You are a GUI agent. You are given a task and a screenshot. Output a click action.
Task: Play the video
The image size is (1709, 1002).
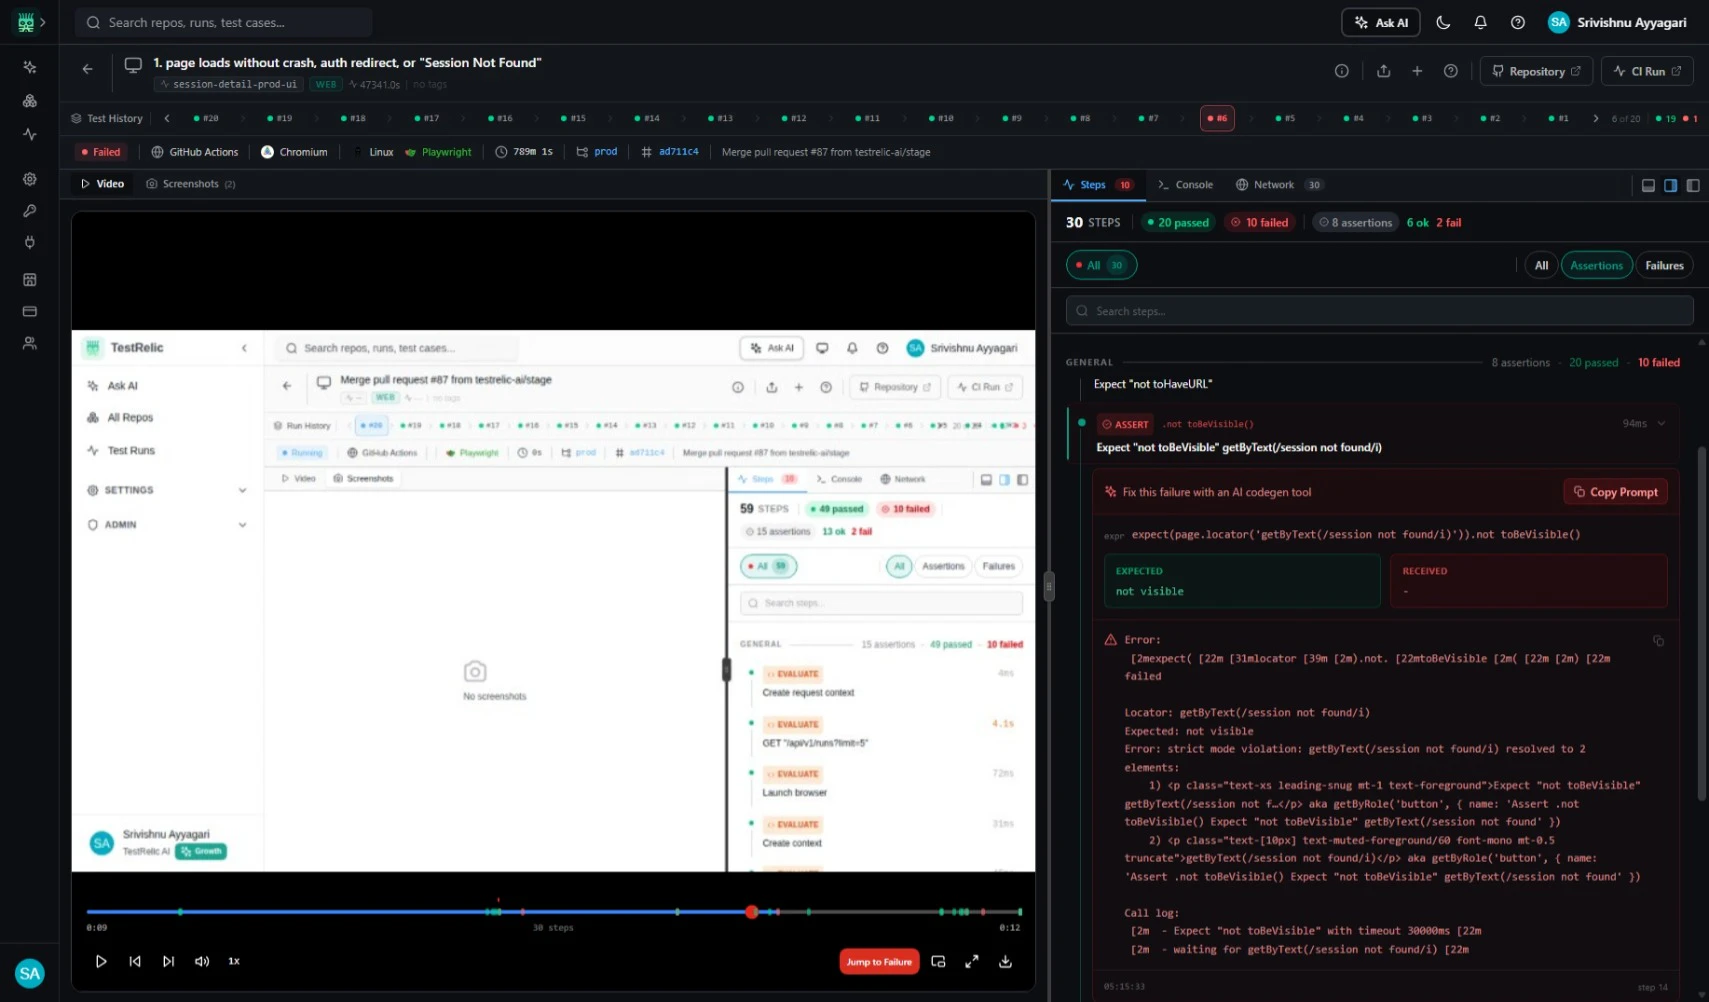101,961
